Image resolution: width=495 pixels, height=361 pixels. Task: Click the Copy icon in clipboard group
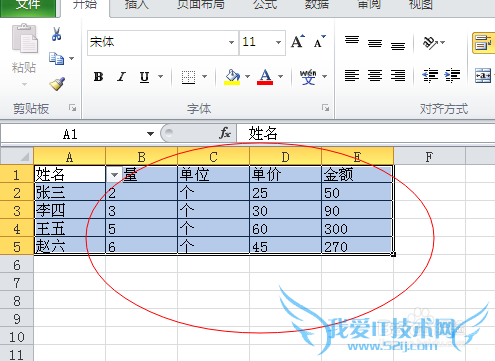(56, 59)
